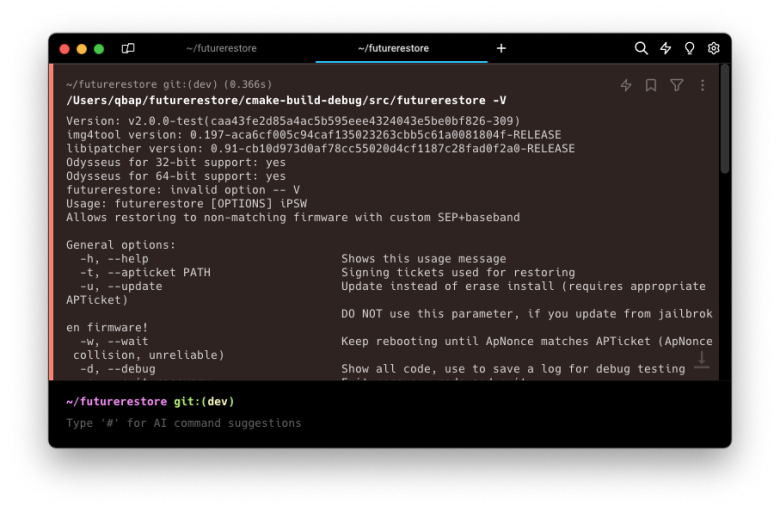
Task: Click the red close window button
Action: point(64,49)
